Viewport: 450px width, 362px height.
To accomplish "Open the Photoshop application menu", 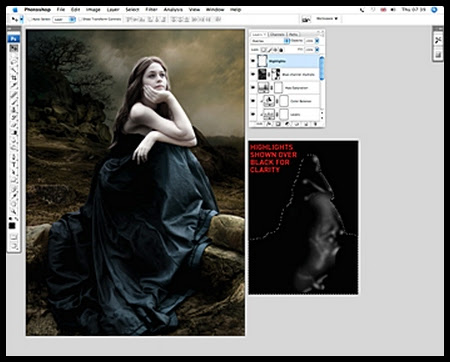I will tap(37, 10).
